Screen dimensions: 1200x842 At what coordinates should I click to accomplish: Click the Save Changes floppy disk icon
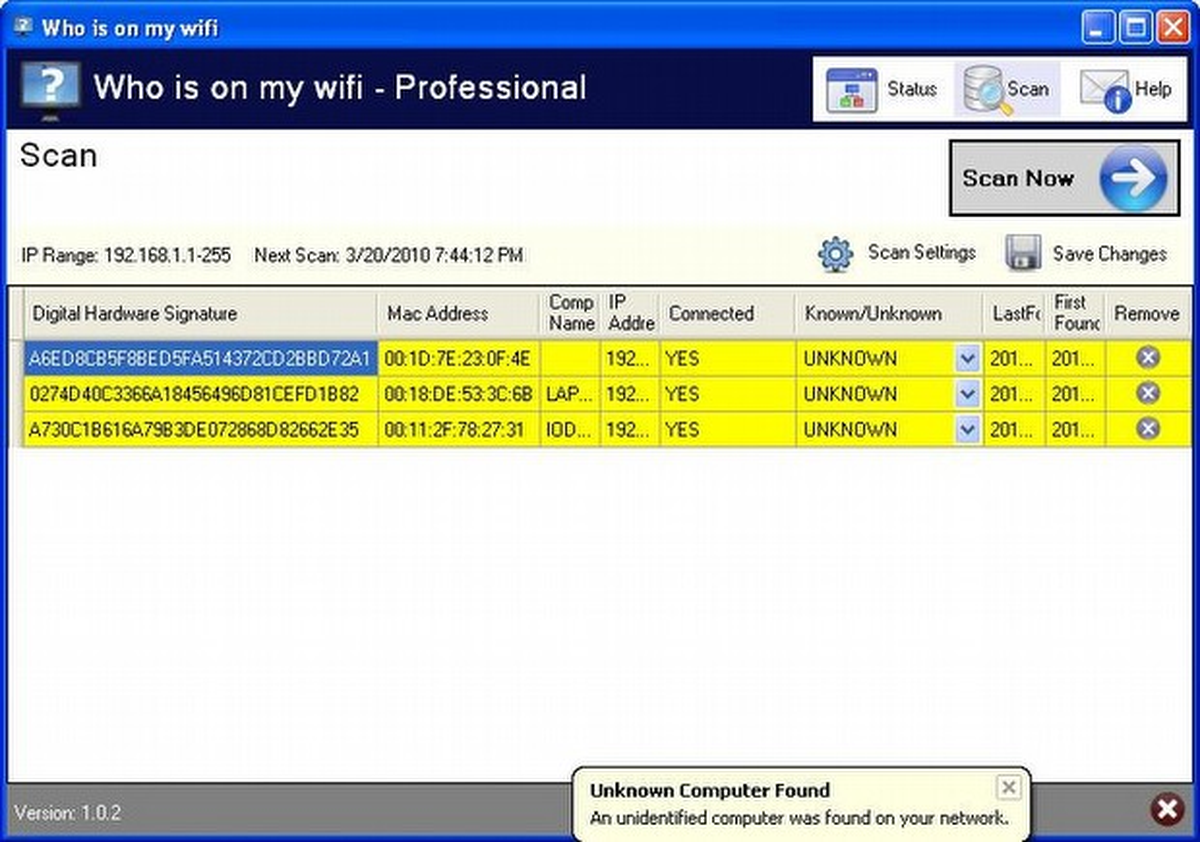coord(1022,254)
